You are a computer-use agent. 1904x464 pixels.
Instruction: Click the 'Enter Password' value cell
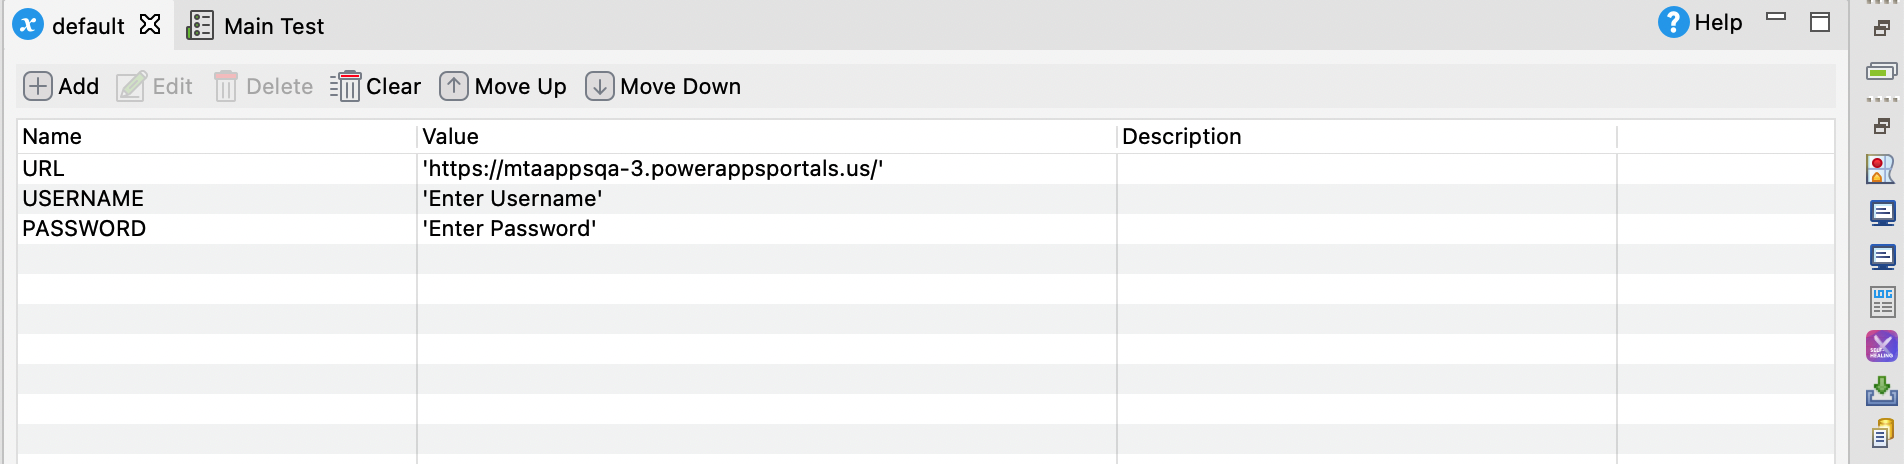tap(510, 228)
